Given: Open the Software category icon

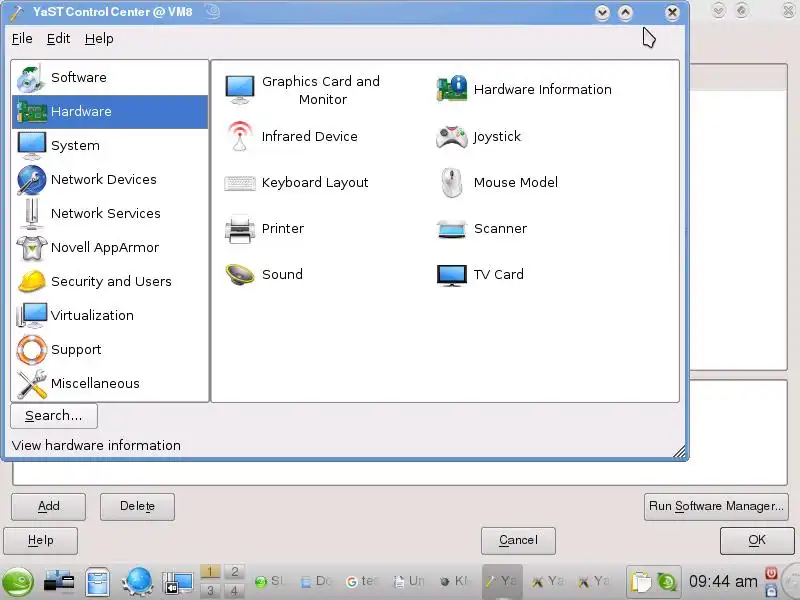Looking at the screenshot, I should pos(31,78).
